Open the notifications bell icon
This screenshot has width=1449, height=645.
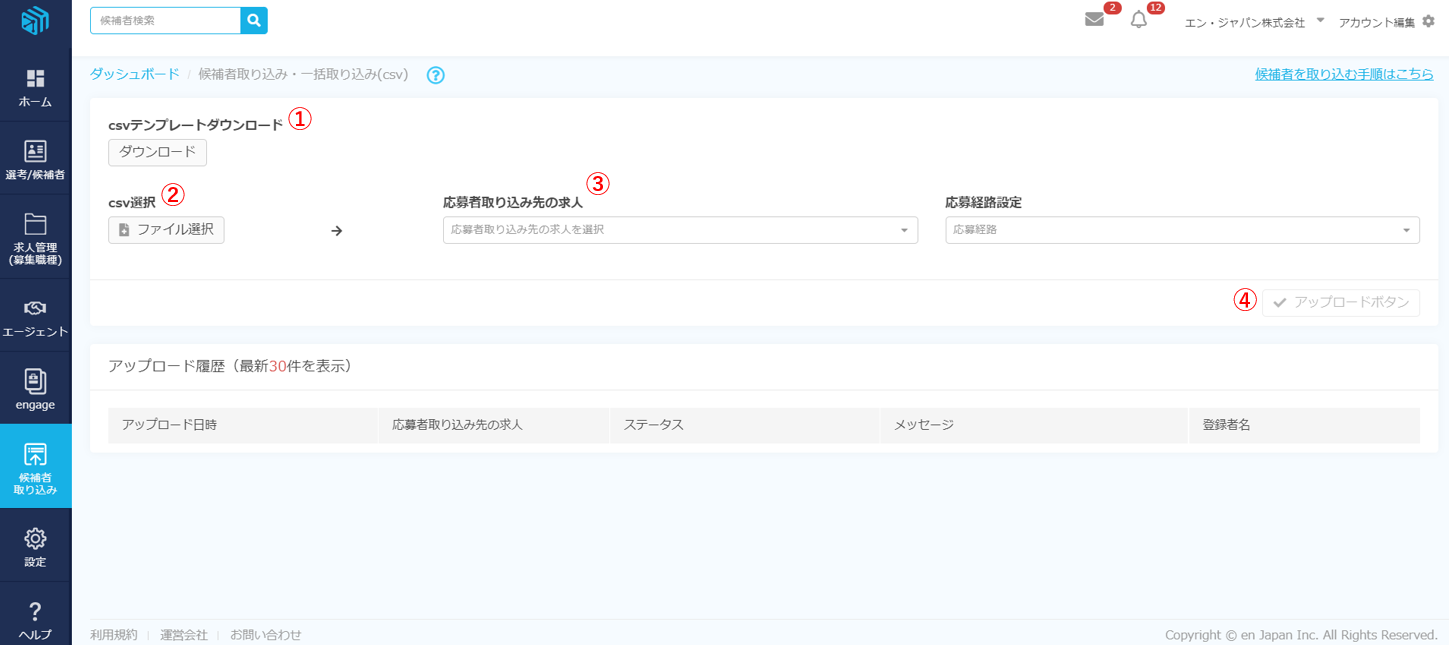1138,20
